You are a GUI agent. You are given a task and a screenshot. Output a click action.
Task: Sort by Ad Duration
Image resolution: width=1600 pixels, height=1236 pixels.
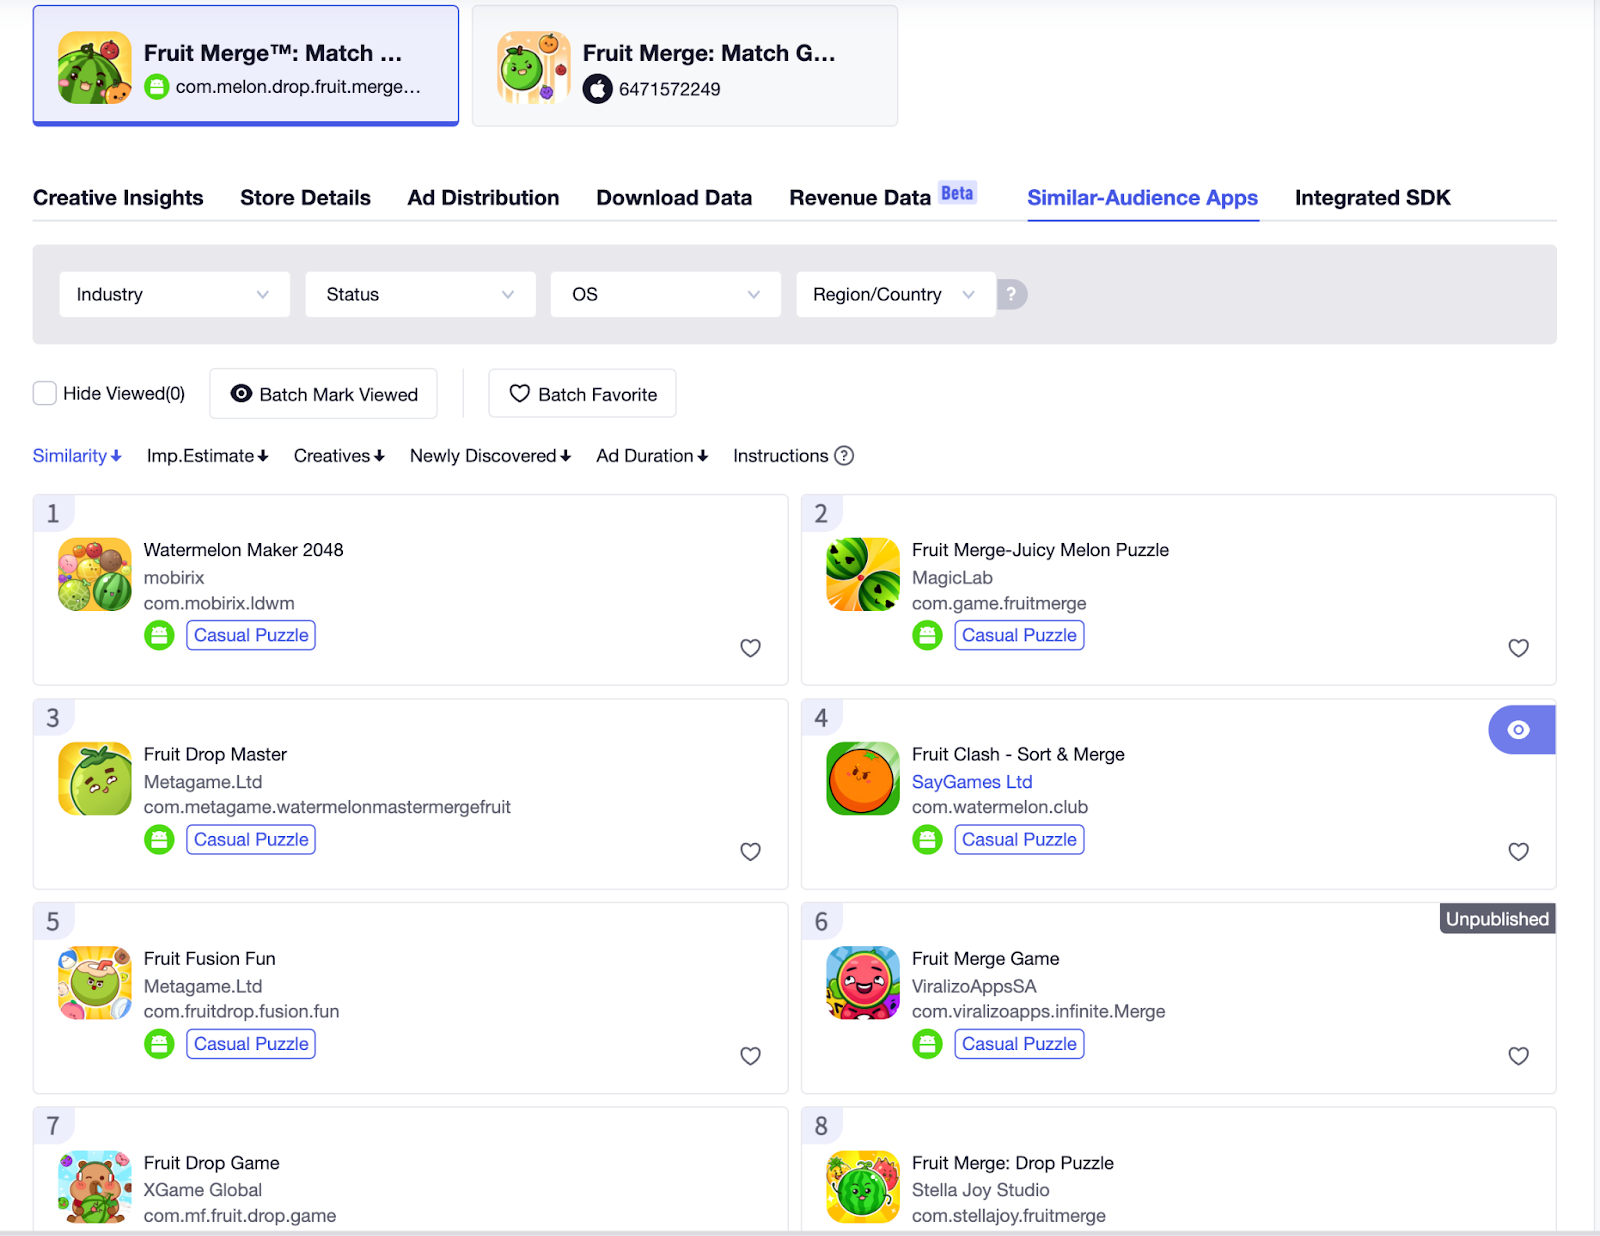652,456
